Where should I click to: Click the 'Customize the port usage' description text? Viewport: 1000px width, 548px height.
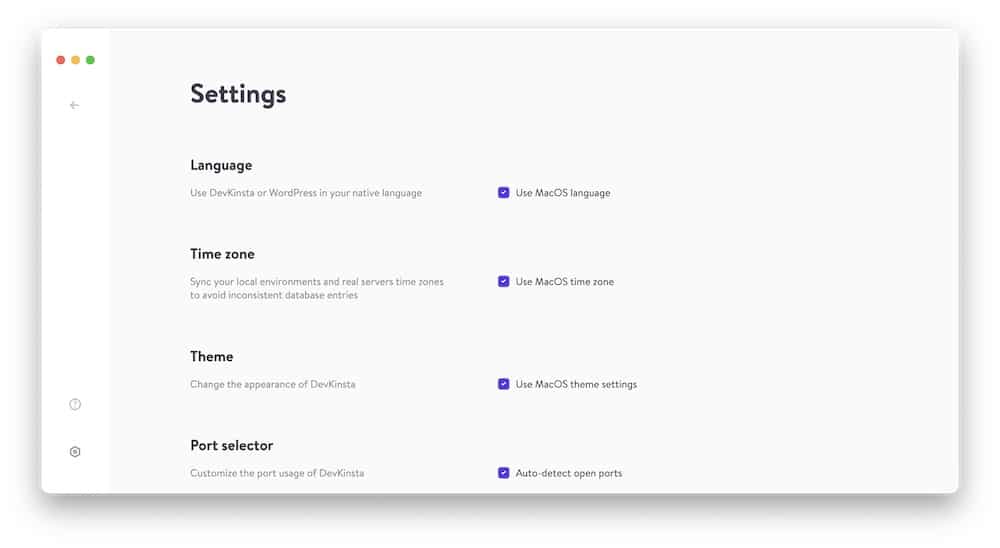point(277,473)
